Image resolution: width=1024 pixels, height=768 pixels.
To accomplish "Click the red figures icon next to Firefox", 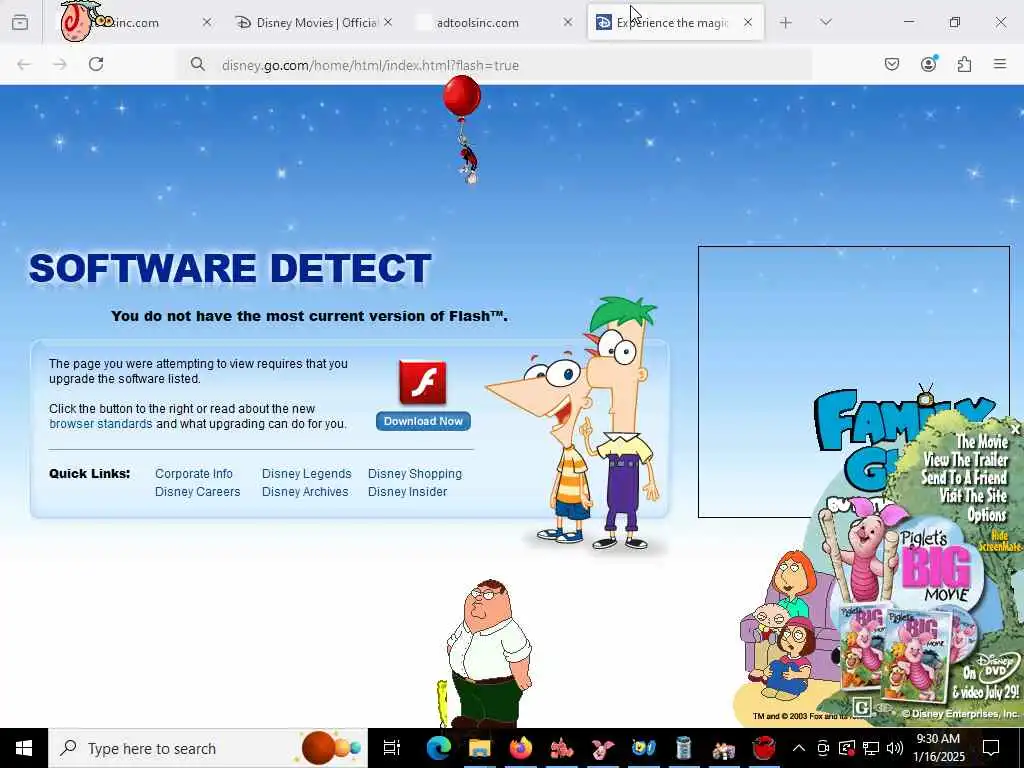I will pos(562,748).
